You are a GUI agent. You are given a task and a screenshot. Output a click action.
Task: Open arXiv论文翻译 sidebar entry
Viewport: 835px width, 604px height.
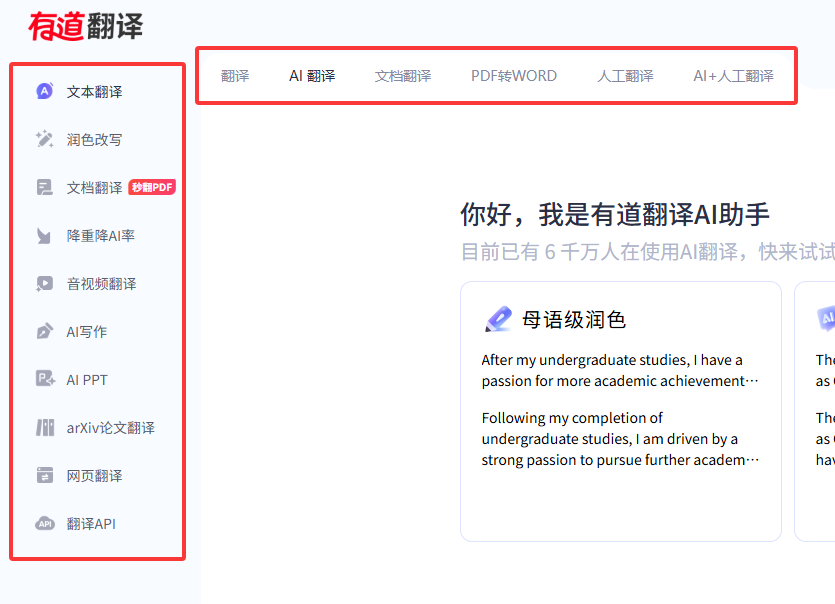pyautogui.click(x=111, y=428)
